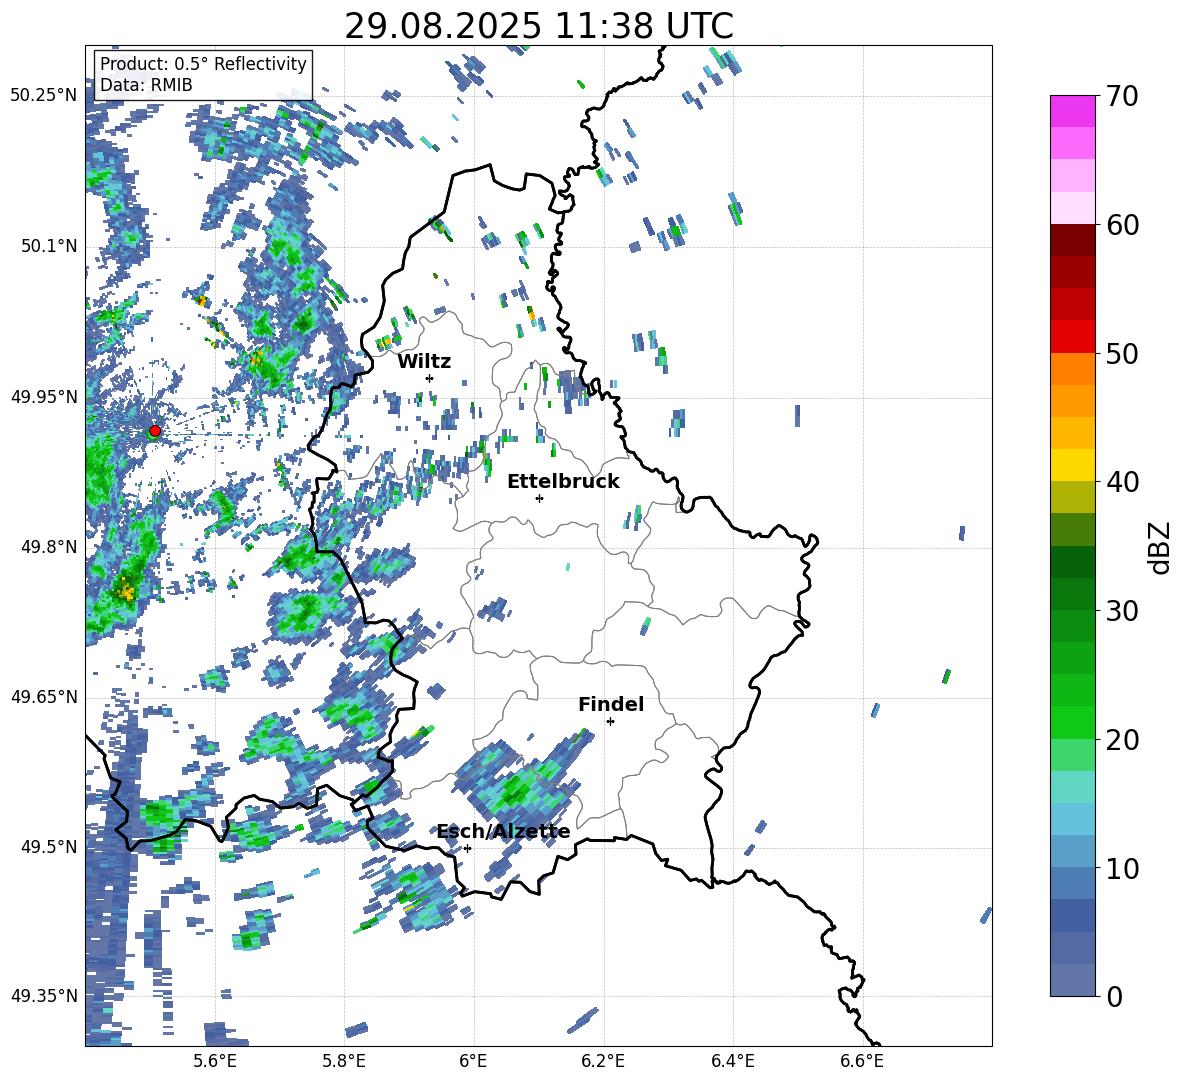1184x1081 pixels.
Task: Click the 70 tick on the colorbar
Action: [x=1123, y=97]
